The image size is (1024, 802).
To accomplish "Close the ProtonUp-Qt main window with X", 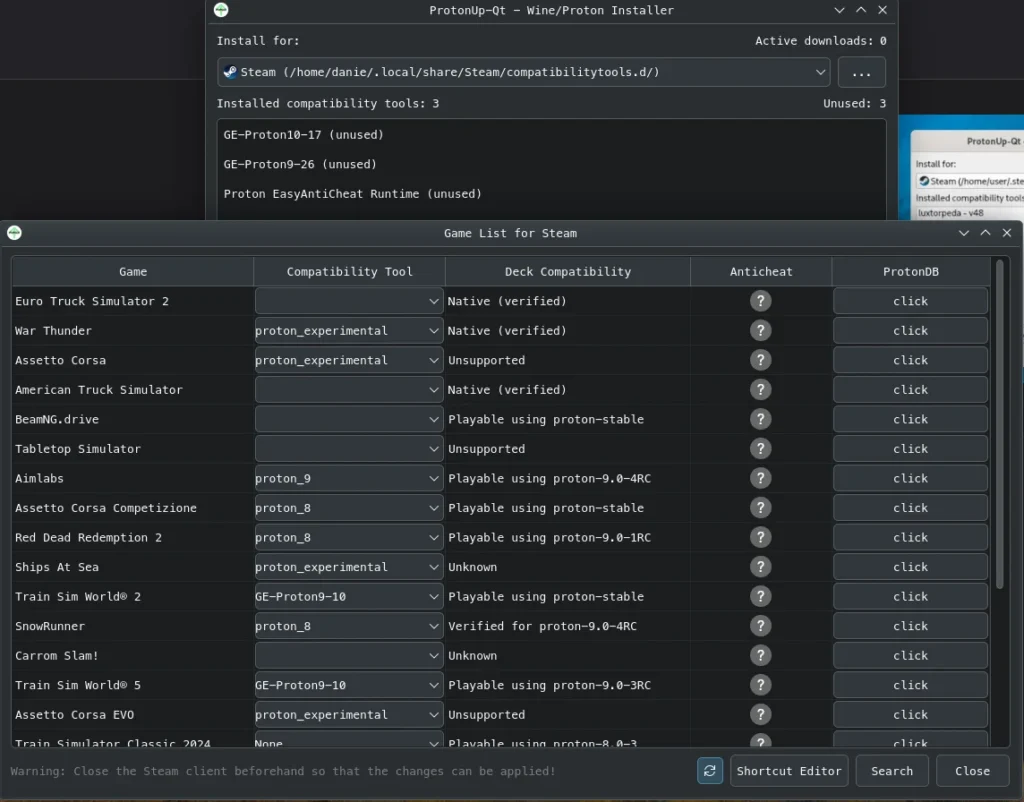I will click(x=882, y=10).
